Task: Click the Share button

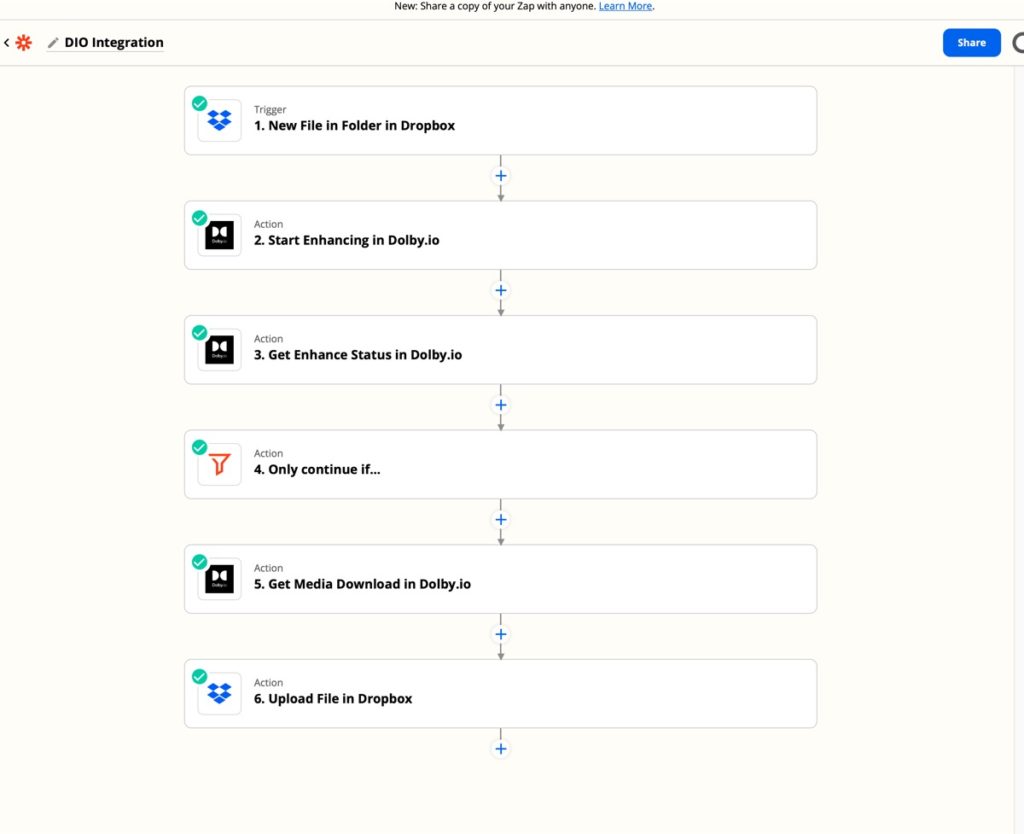Action: tap(971, 42)
